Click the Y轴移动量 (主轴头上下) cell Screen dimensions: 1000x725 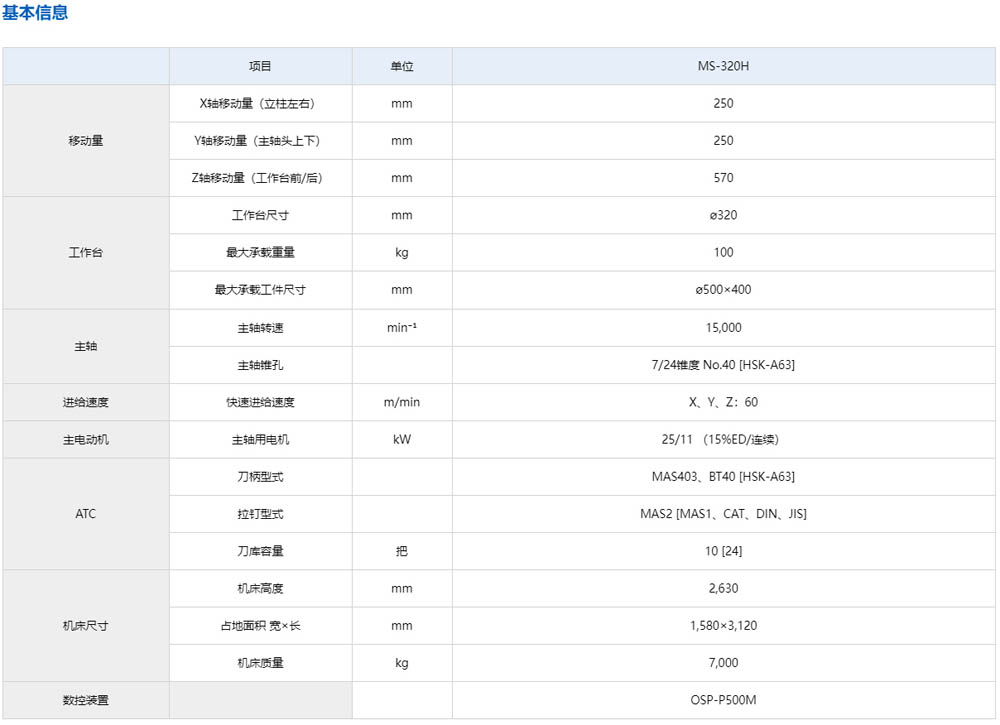(261, 140)
